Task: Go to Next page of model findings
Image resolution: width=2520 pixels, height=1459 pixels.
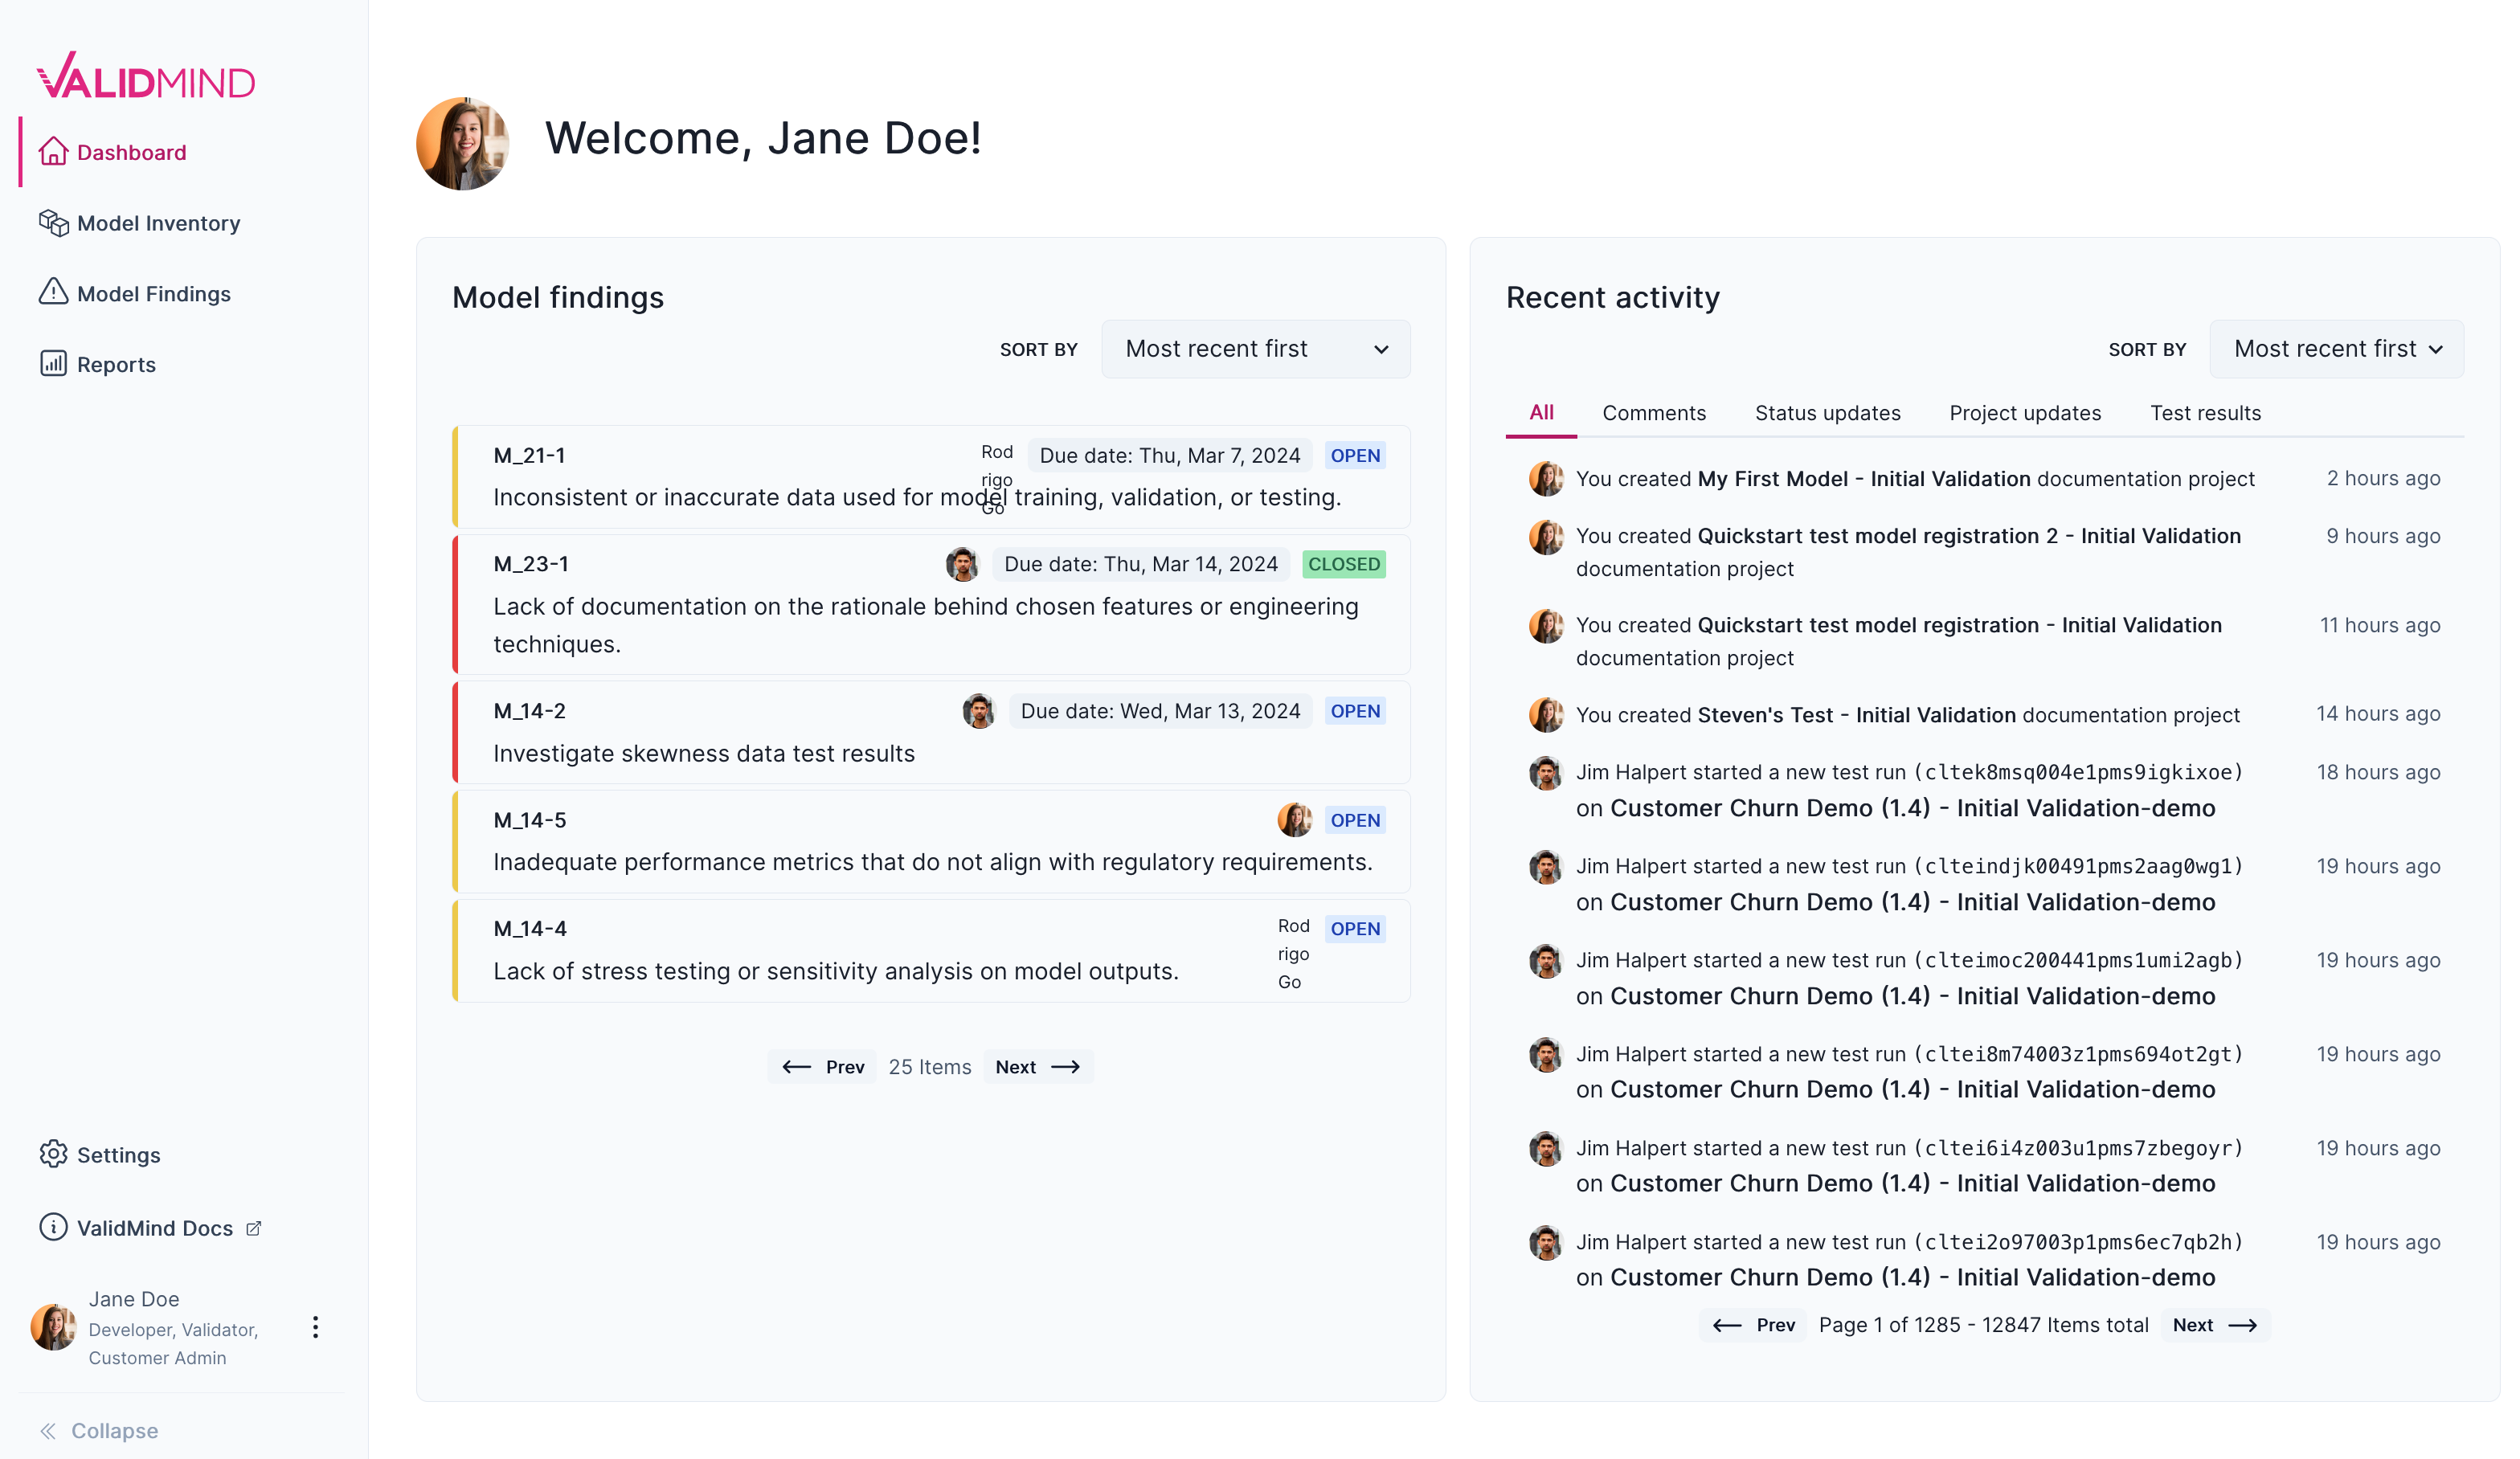Action: click(x=1037, y=1066)
